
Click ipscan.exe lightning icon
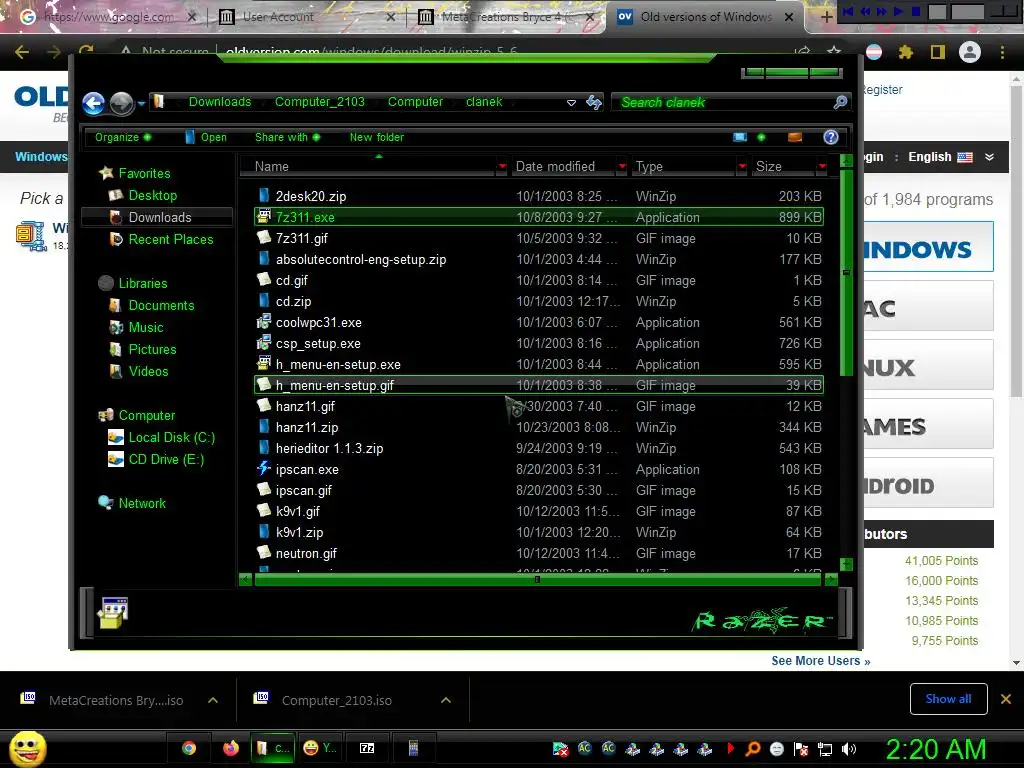point(264,468)
